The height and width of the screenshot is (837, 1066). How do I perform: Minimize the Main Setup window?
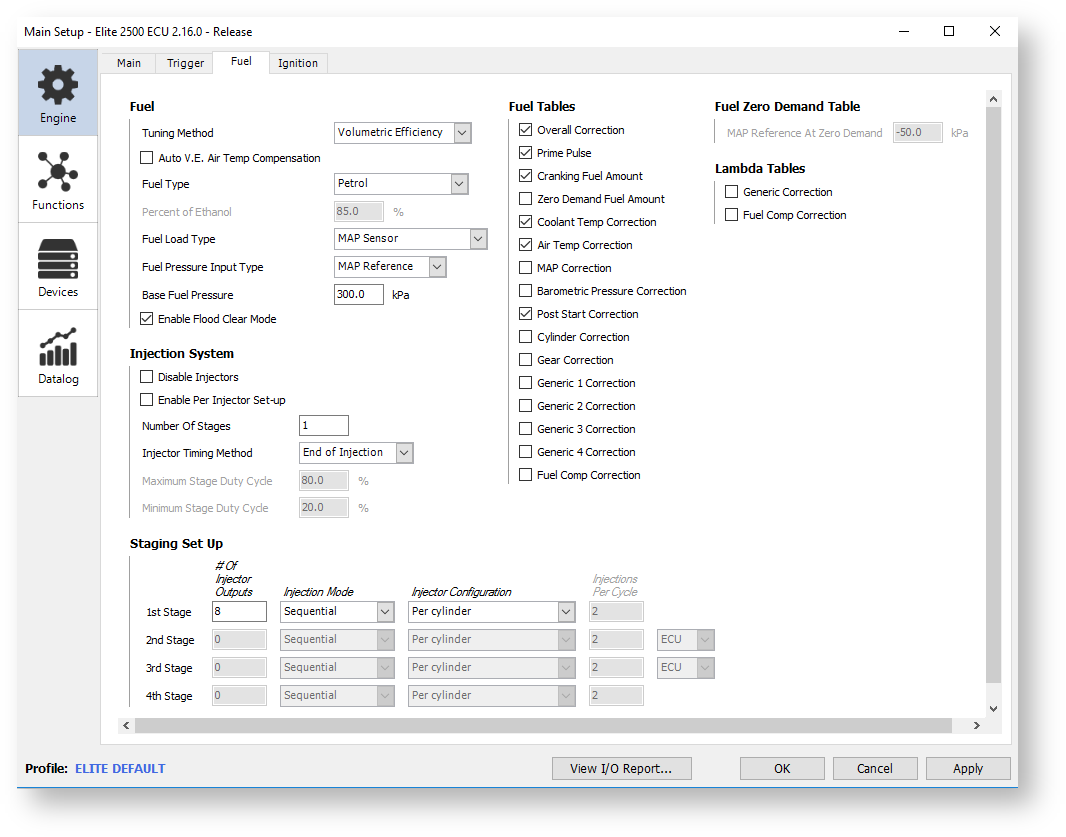tap(904, 31)
